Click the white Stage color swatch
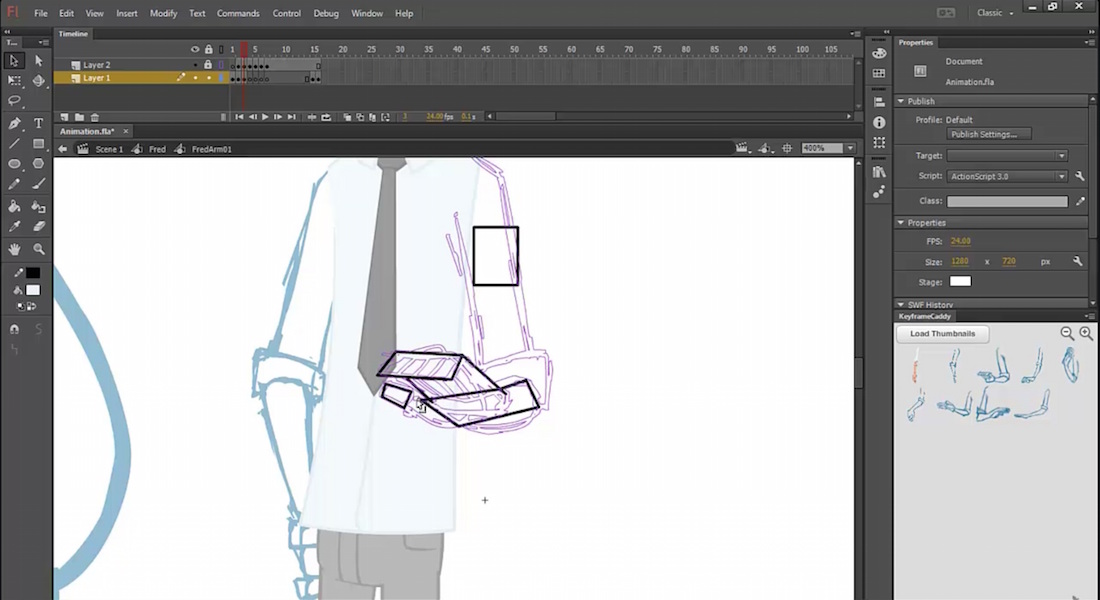The image size is (1100, 600). point(959,281)
